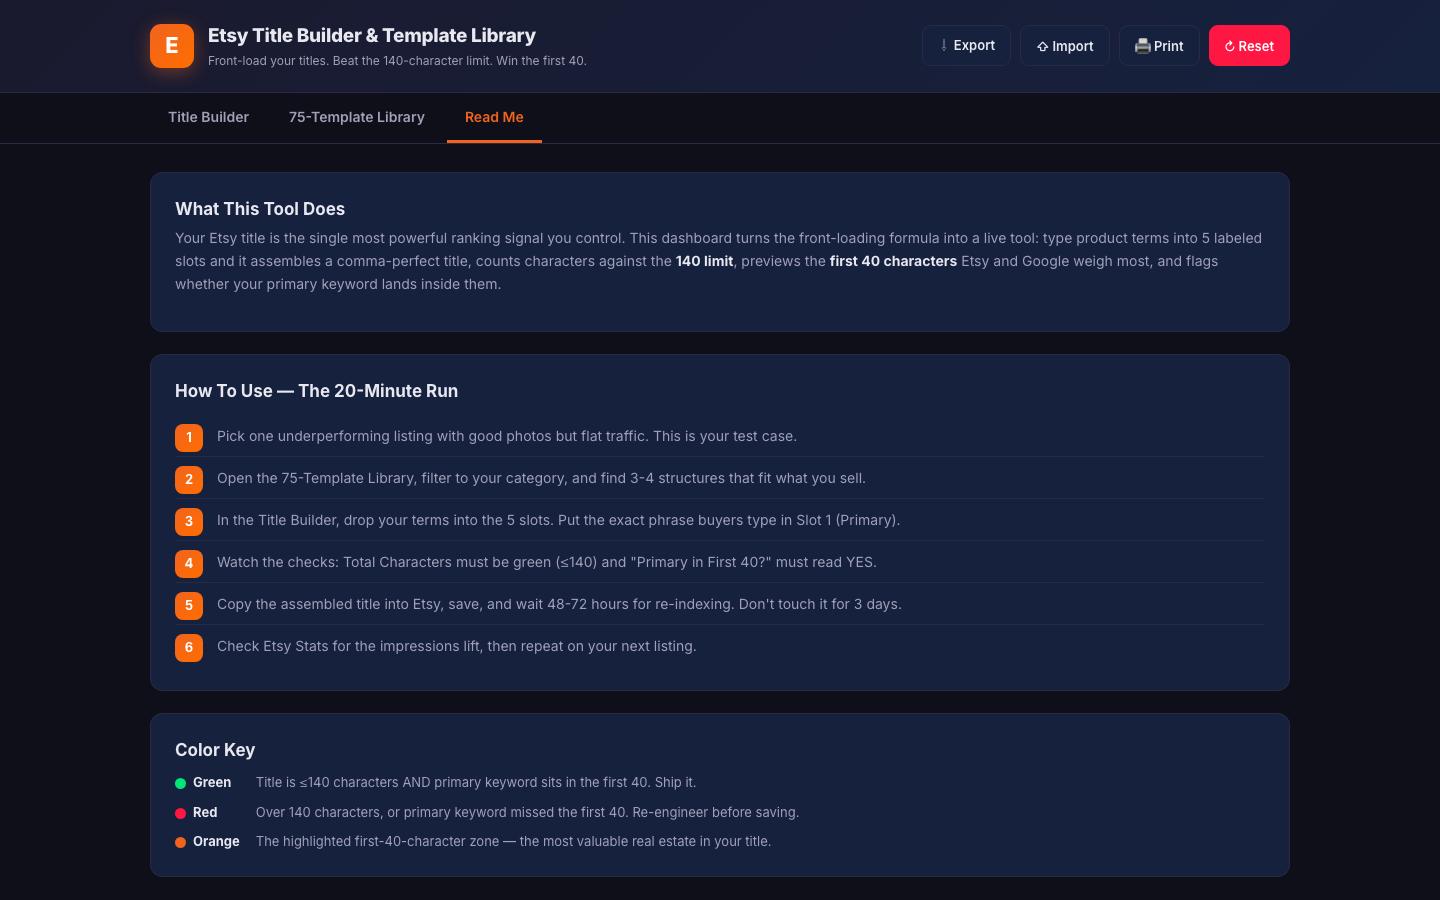Click the "Orange" label in Color Key

216,841
